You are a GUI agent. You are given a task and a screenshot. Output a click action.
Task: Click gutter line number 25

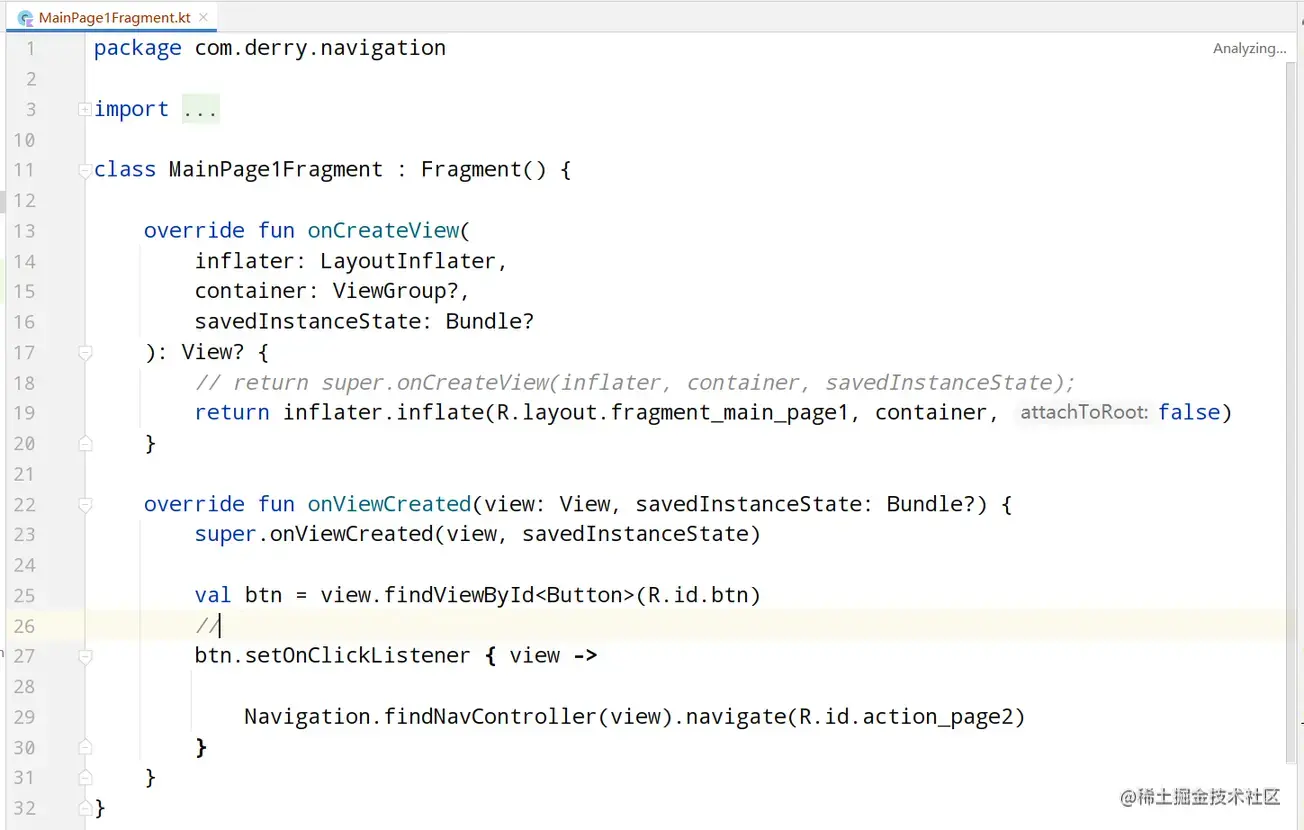click(24, 595)
